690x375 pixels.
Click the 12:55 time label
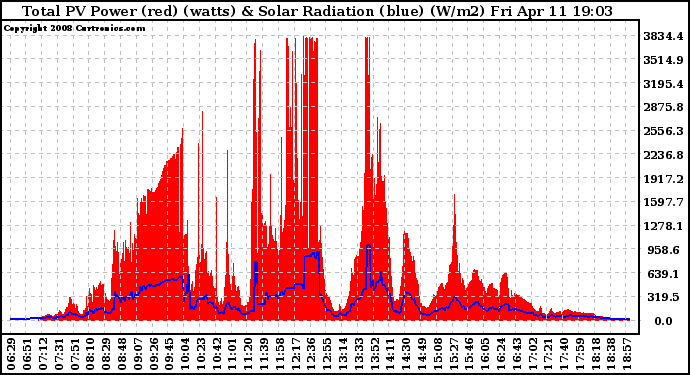pyautogui.click(x=327, y=354)
